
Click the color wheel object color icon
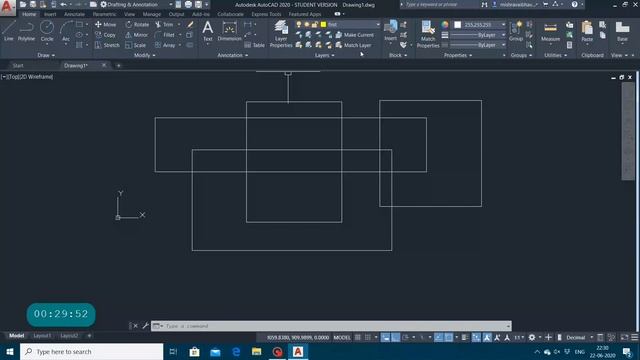tap(445, 24)
